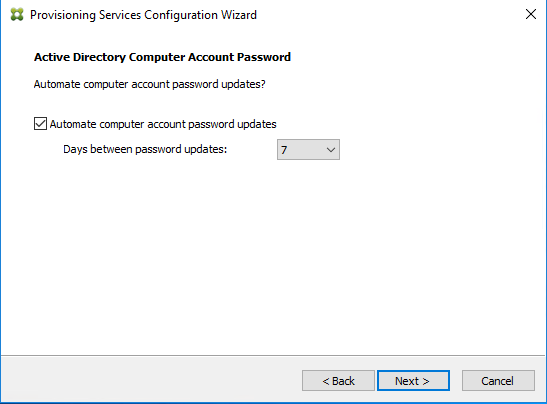547x404 pixels.
Task: Toggle Automate computer account password updates checkbox
Action: [40, 124]
